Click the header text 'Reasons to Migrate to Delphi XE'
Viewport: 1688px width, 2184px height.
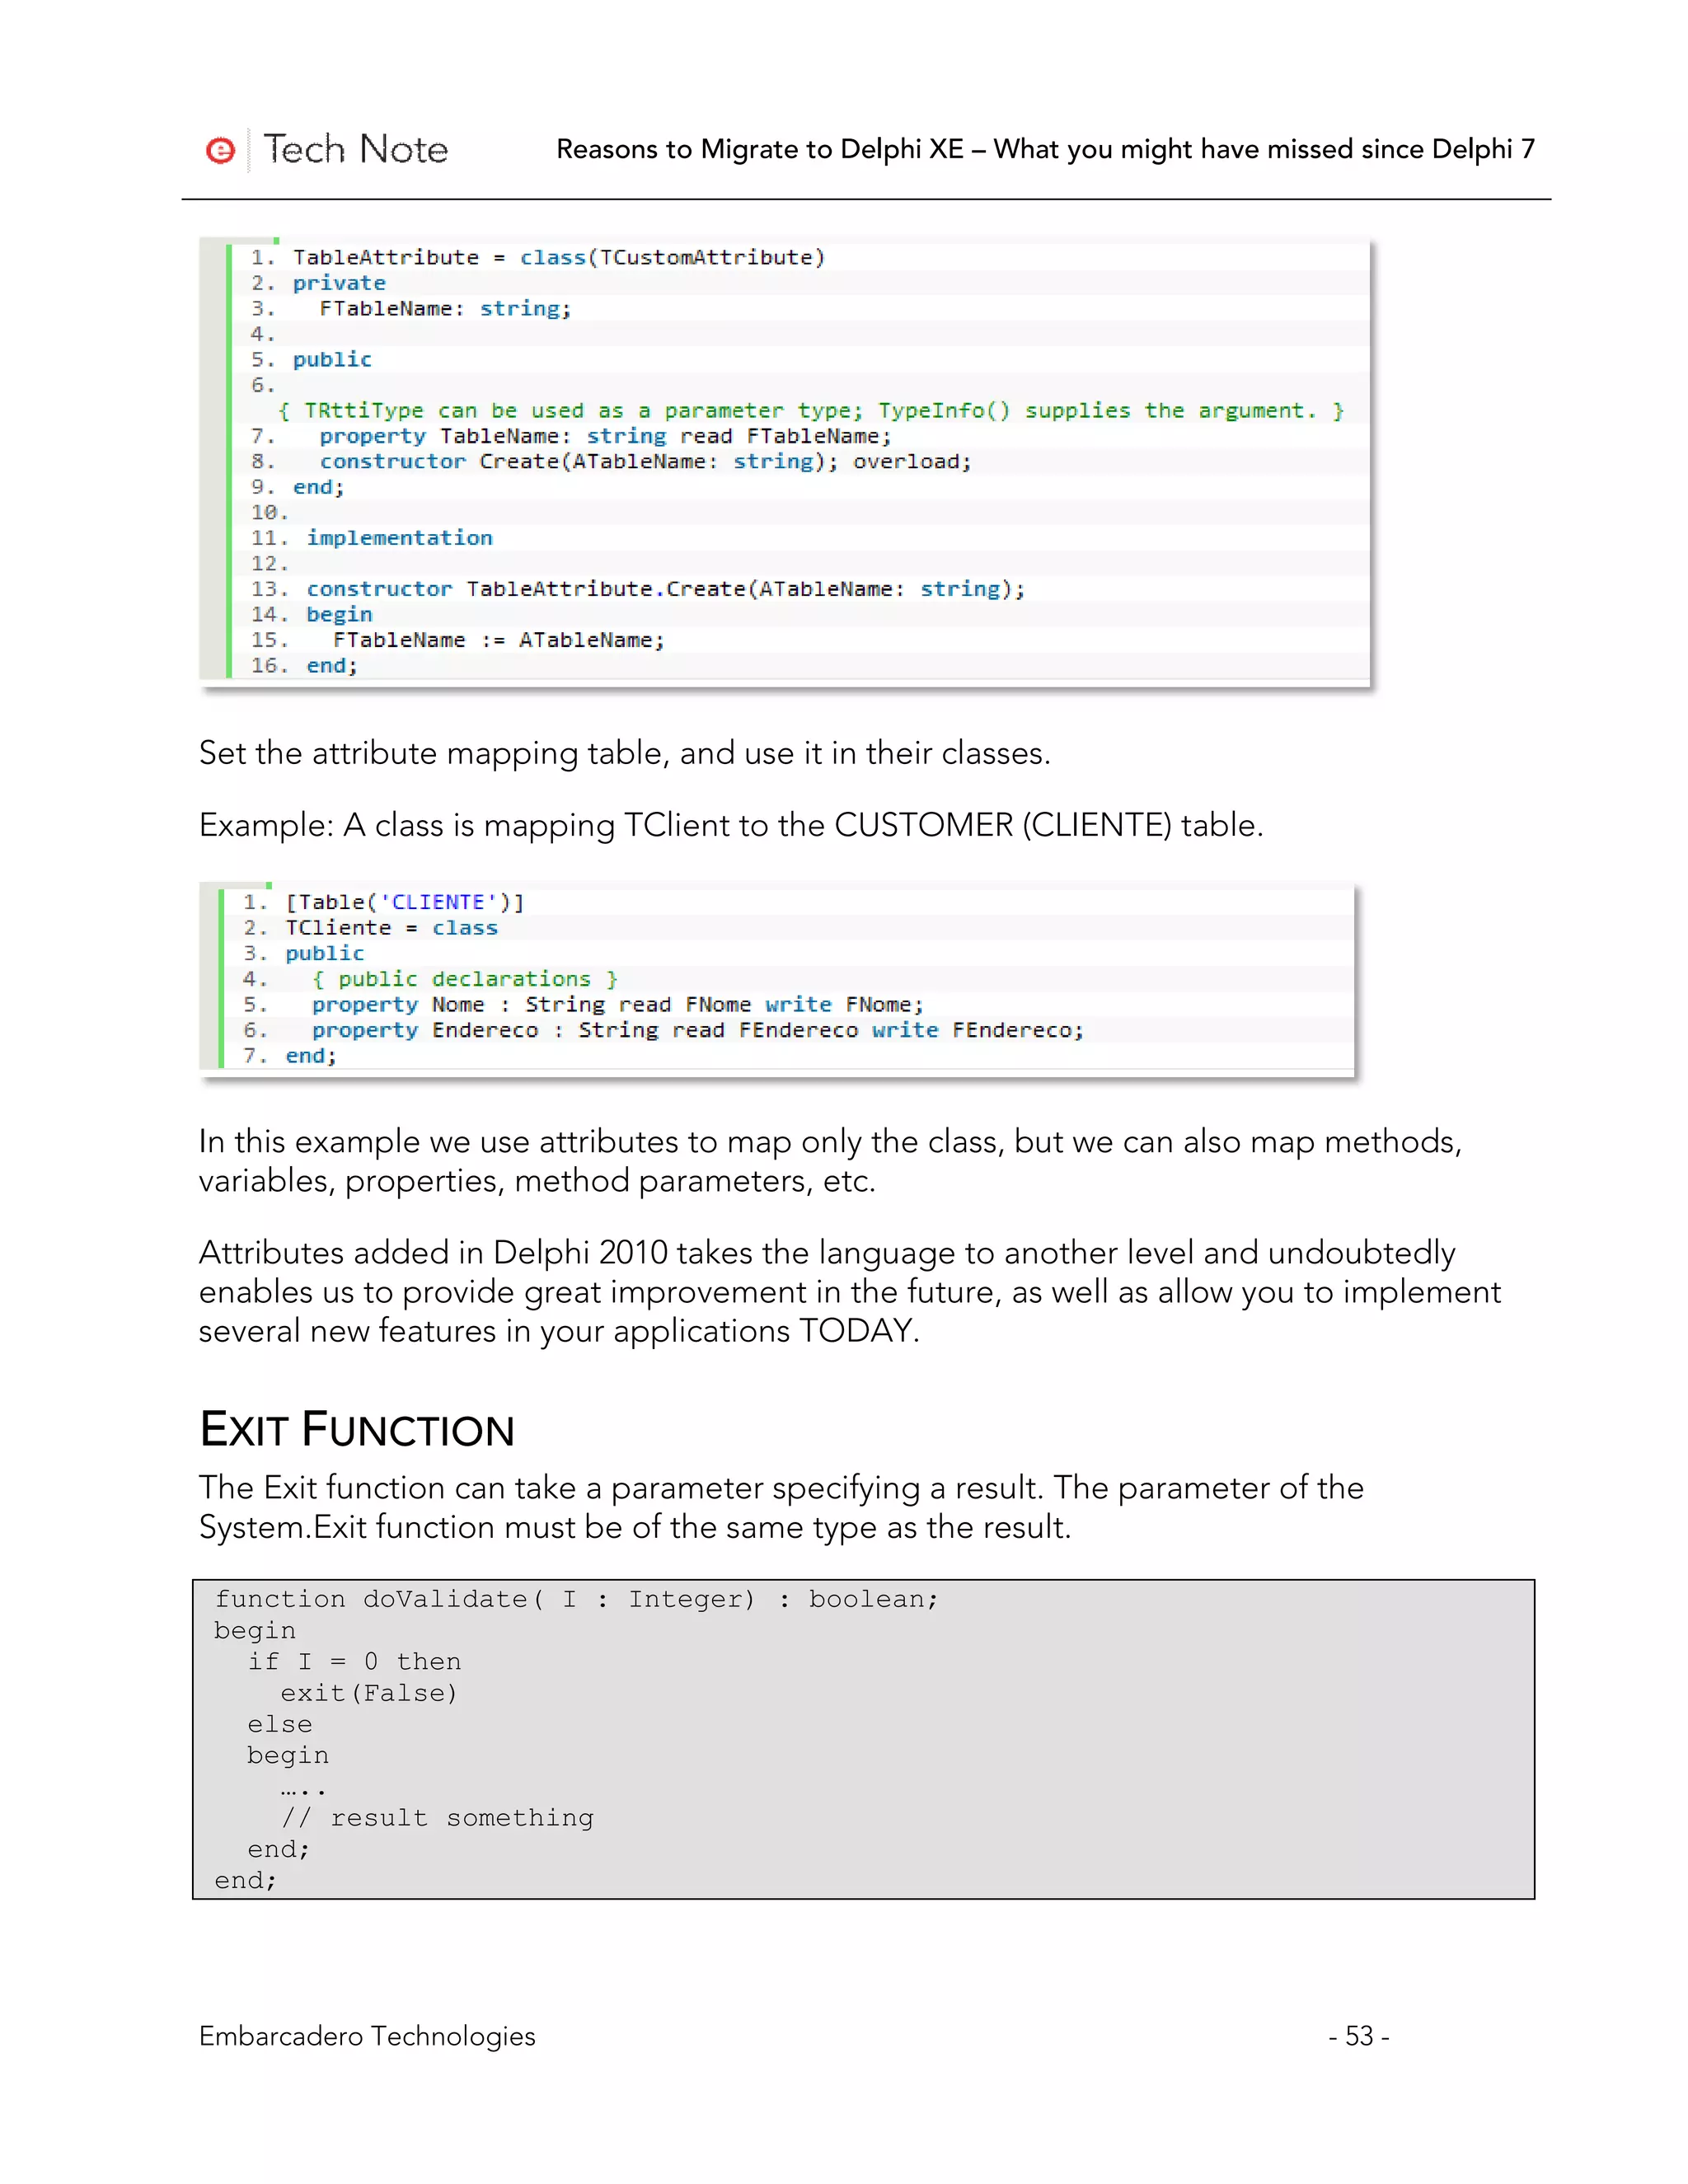coord(760,149)
